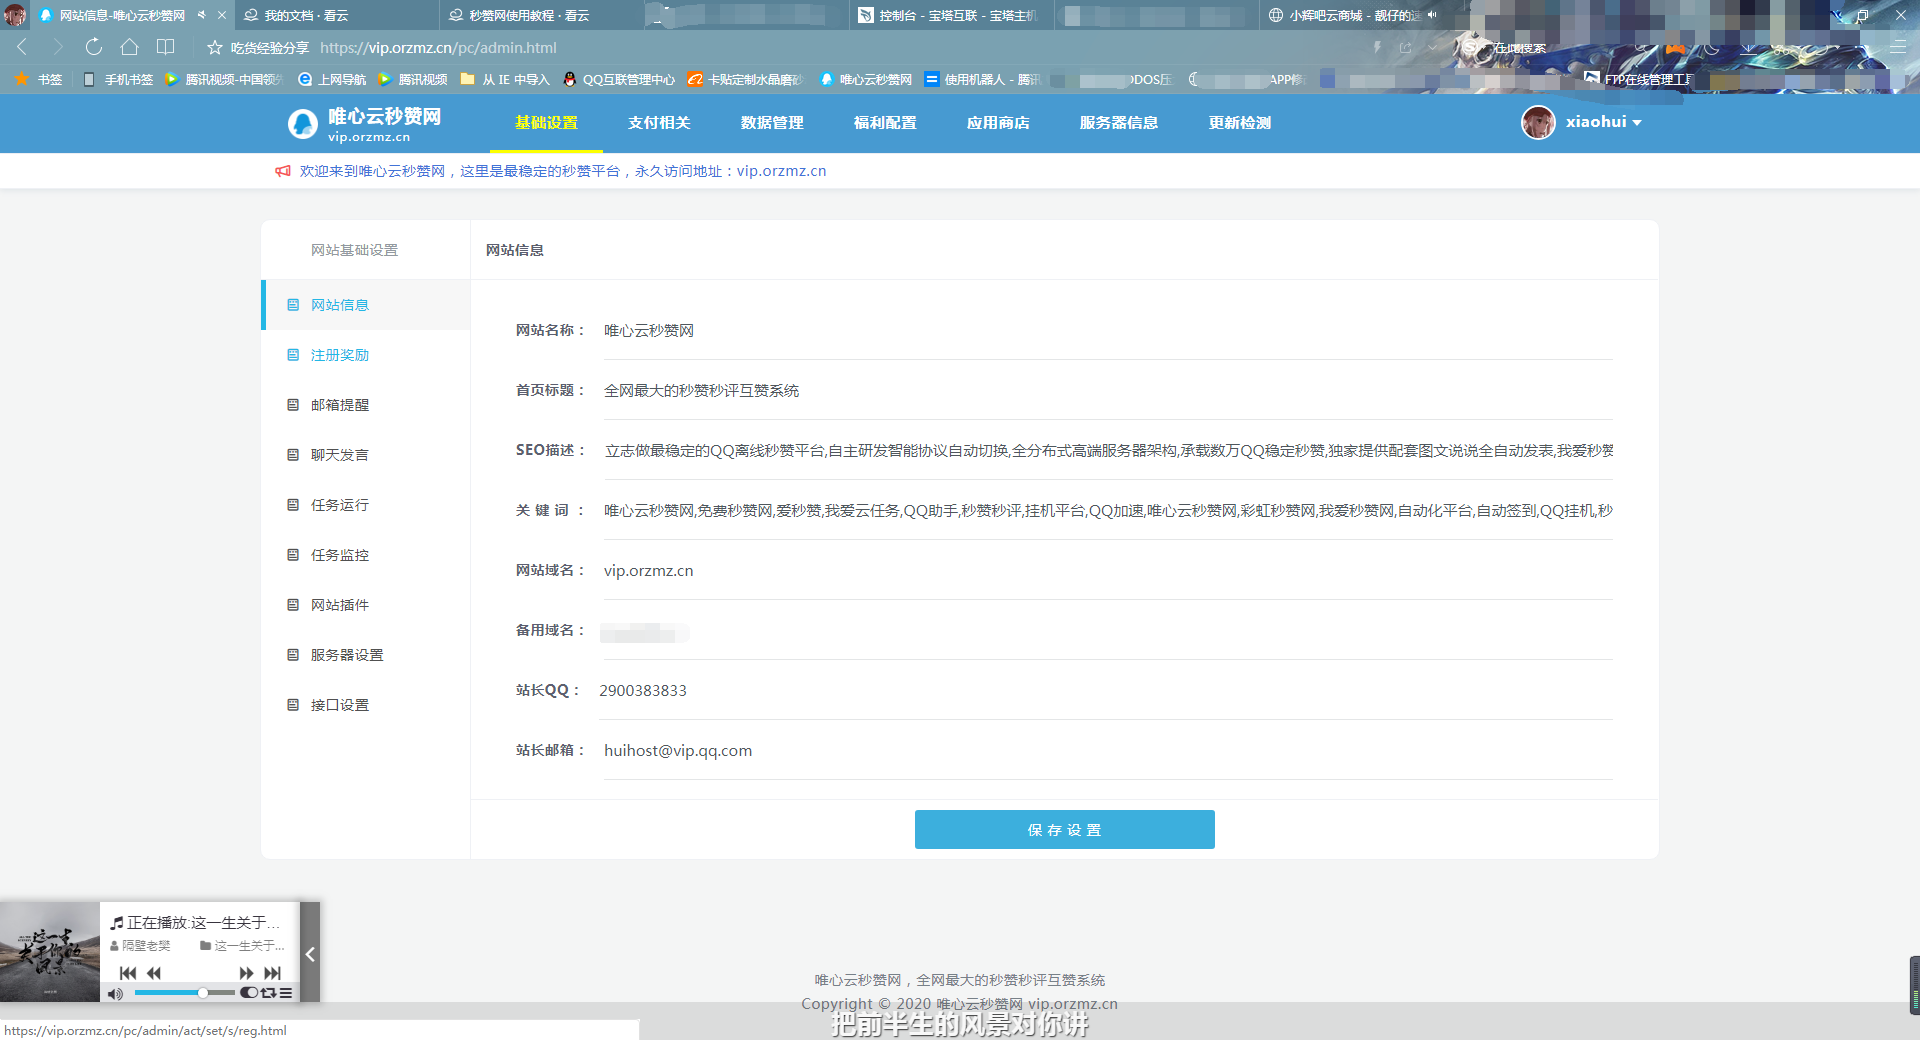Select 接口设置 in the sidebar

(366, 705)
